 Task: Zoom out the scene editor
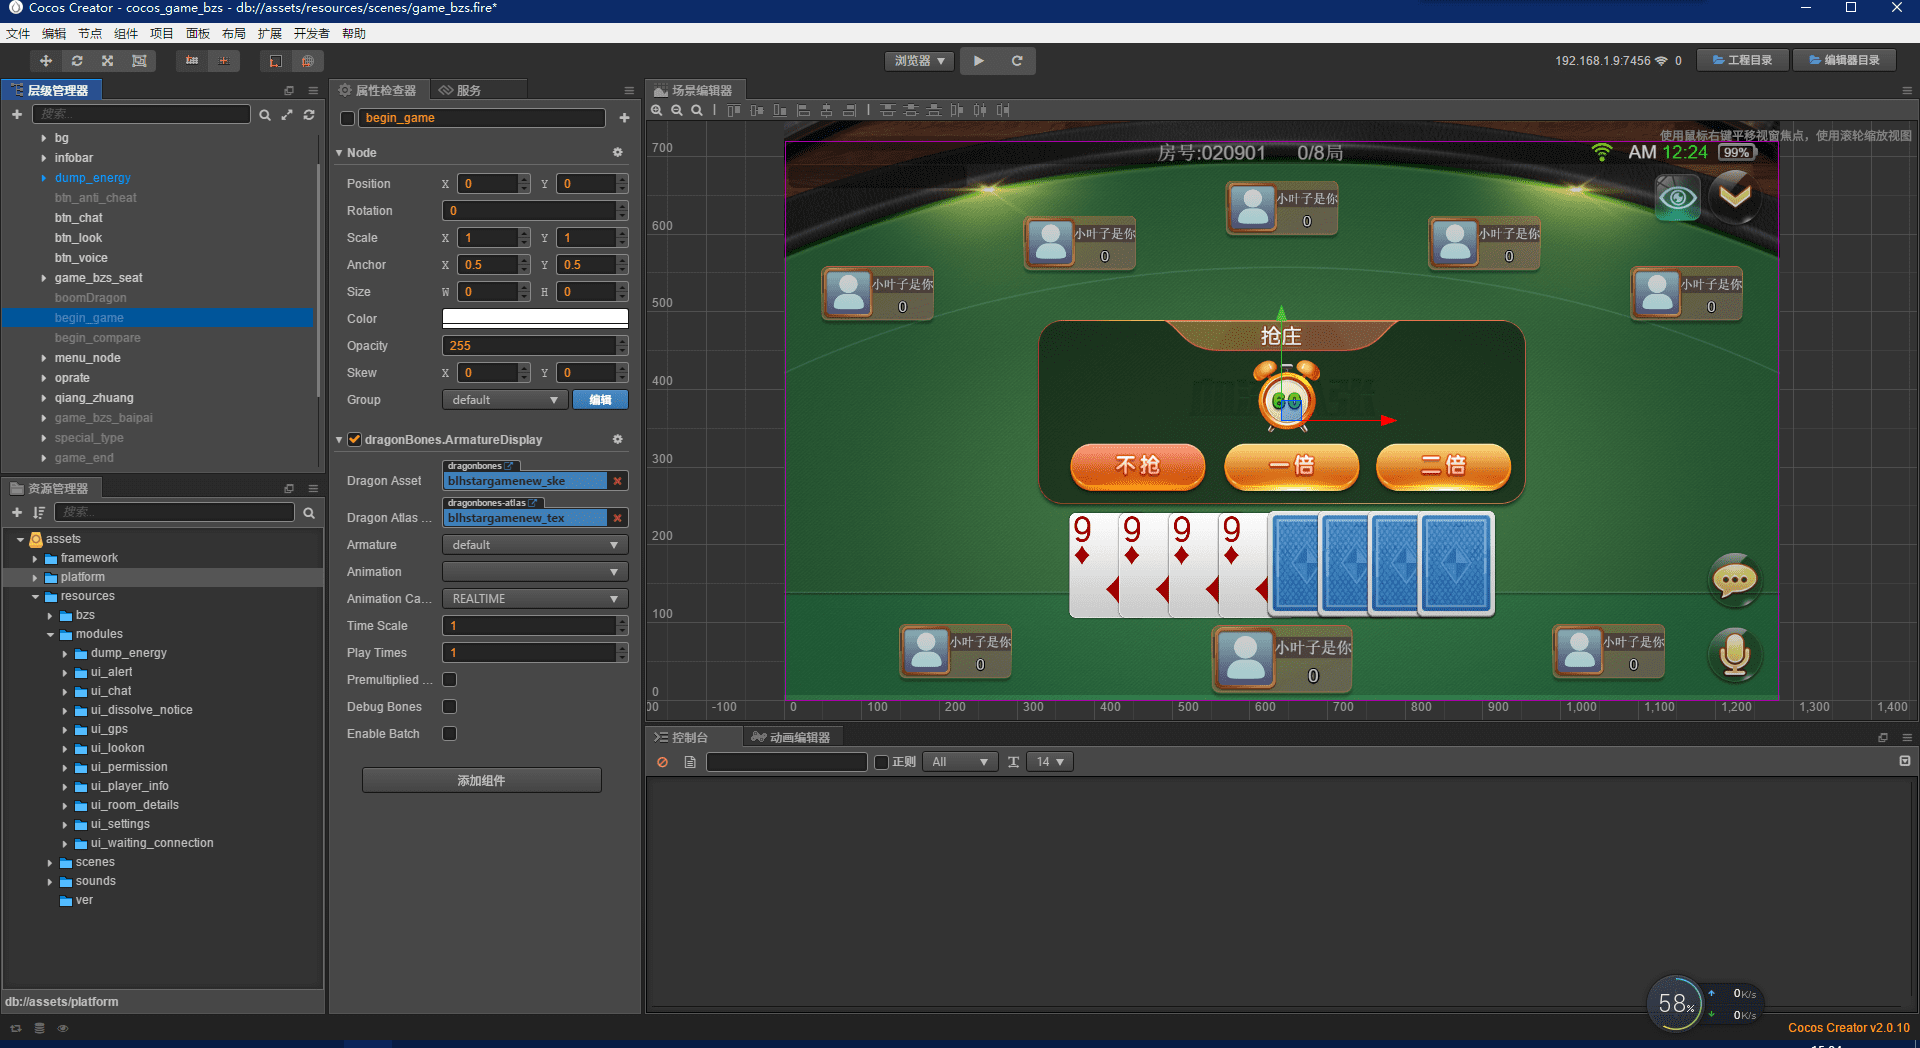677,110
